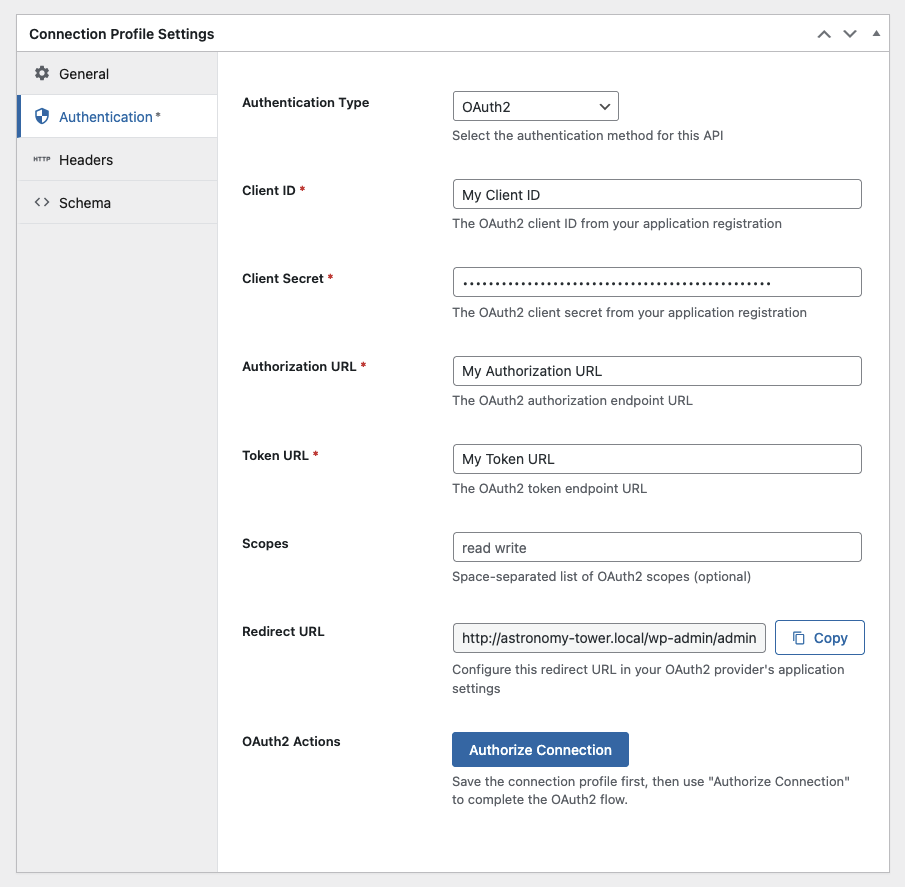This screenshot has width=905, height=887.
Task: Focus the Client ID input field
Action: click(657, 194)
